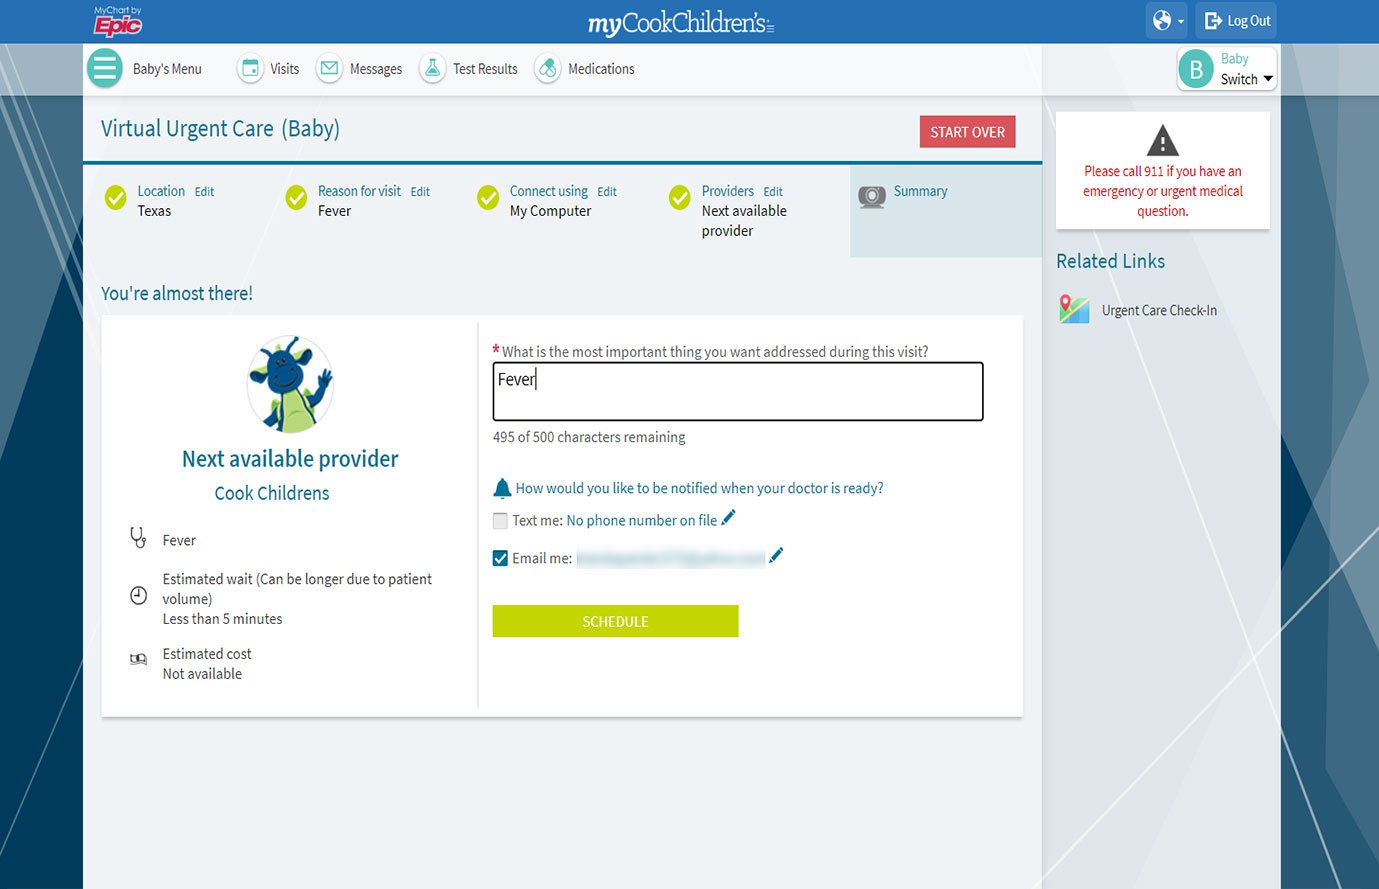Edit the Connect using step
The width and height of the screenshot is (1379, 889).
pyautogui.click(x=607, y=192)
